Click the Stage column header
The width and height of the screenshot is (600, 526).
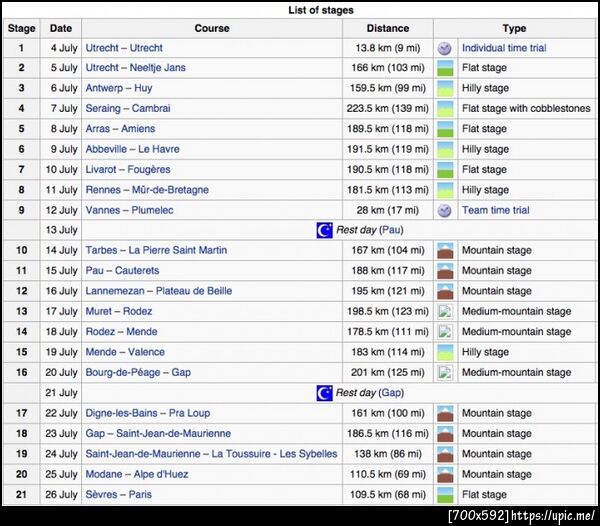pos(21,28)
